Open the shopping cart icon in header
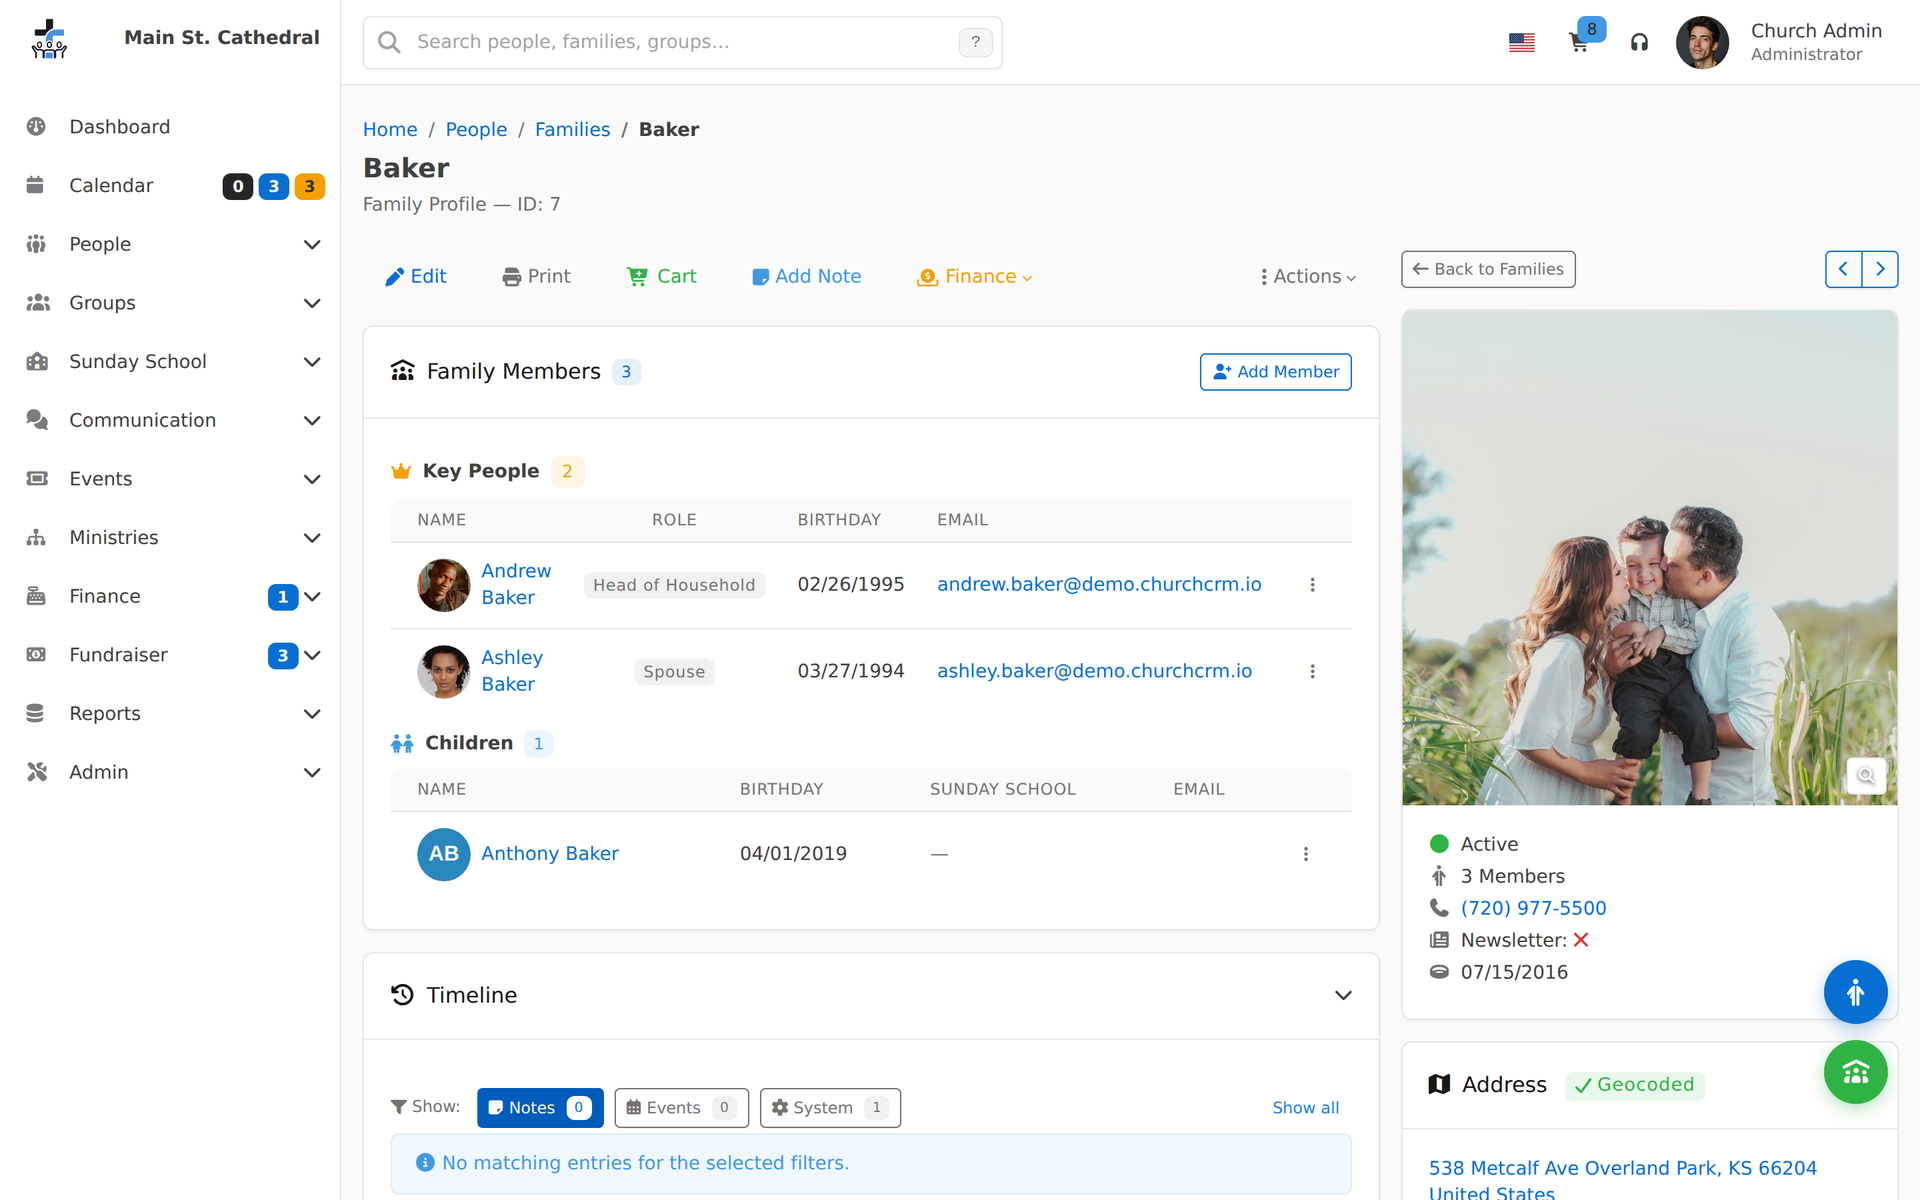Image resolution: width=1920 pixels, height=1200 pixels. point(1579,42)
